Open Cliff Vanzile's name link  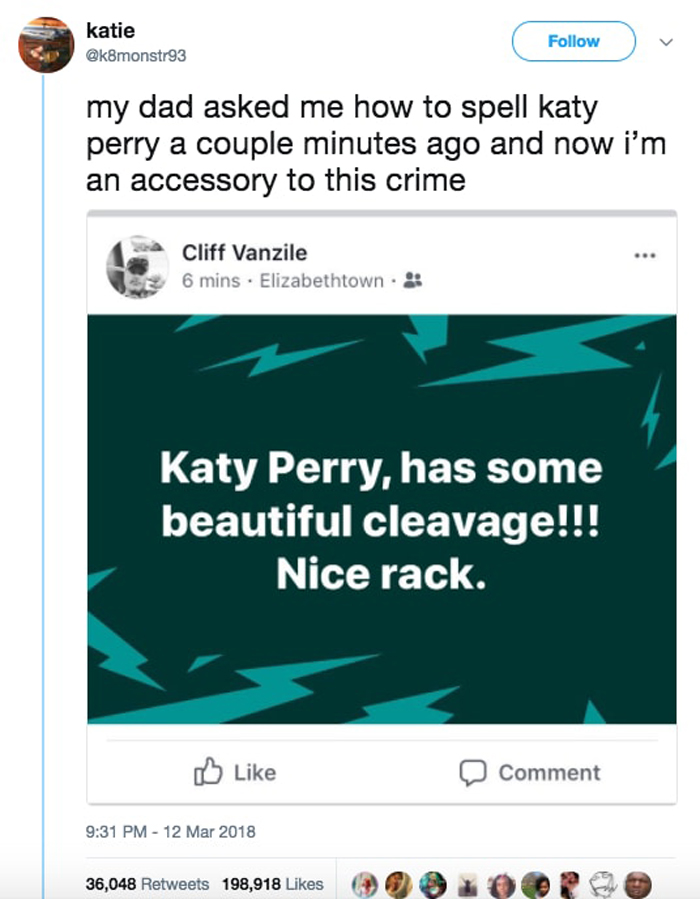tap(244, 252)
